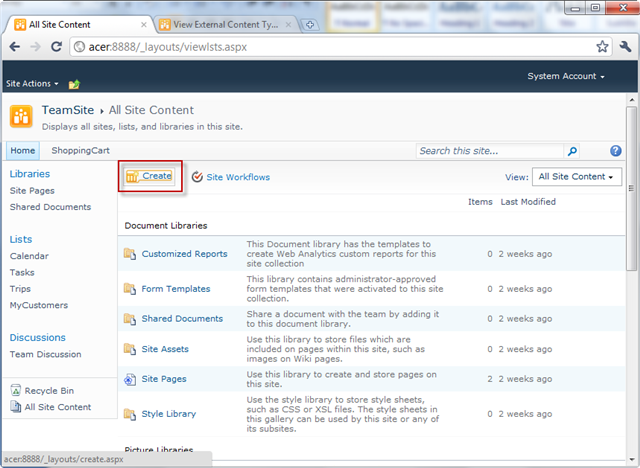Click the TeamSite orange logo icon
640x468 pixels.
(x=21, y=117)
